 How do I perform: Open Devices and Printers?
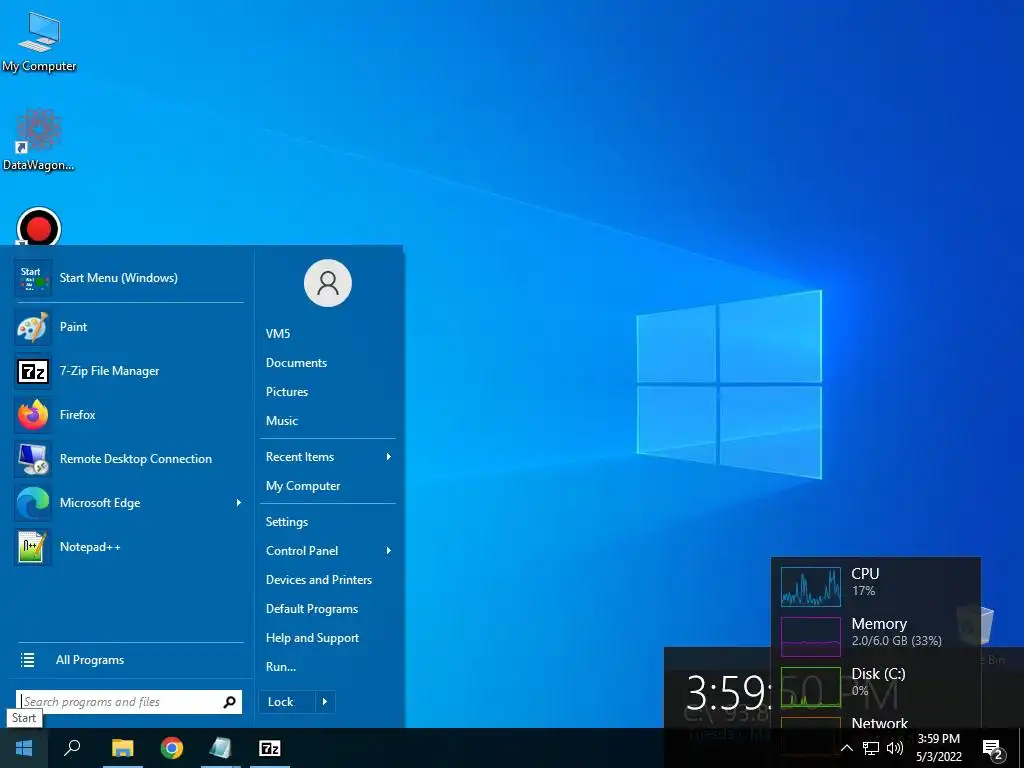click(x=319, y=580)
